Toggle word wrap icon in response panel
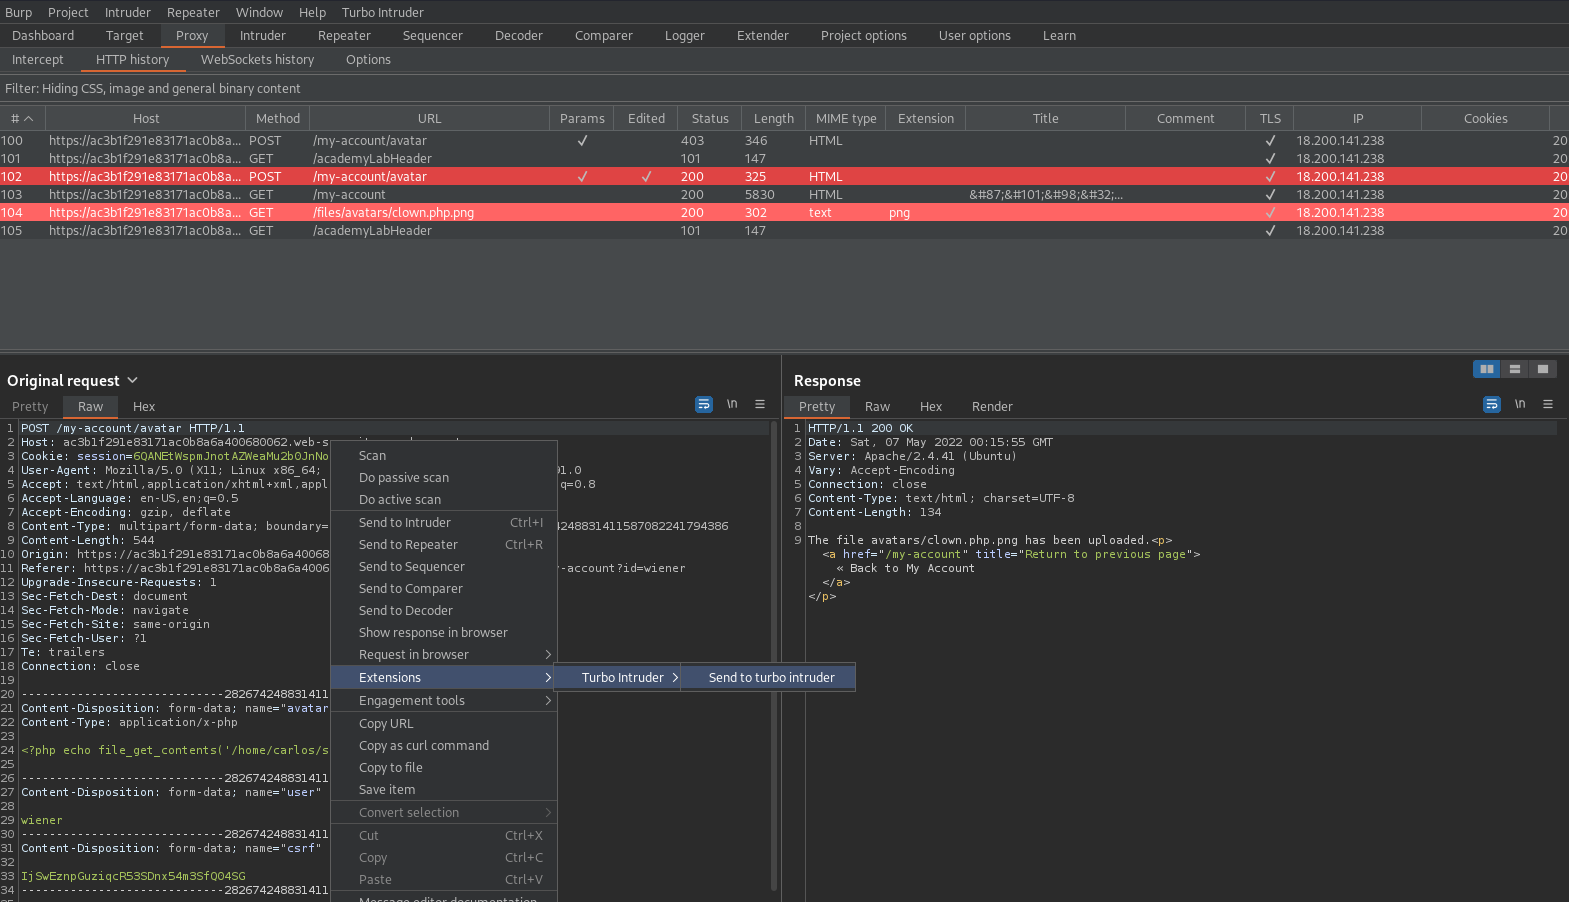Screen dimensions: 1569x902 (1492, 404)
